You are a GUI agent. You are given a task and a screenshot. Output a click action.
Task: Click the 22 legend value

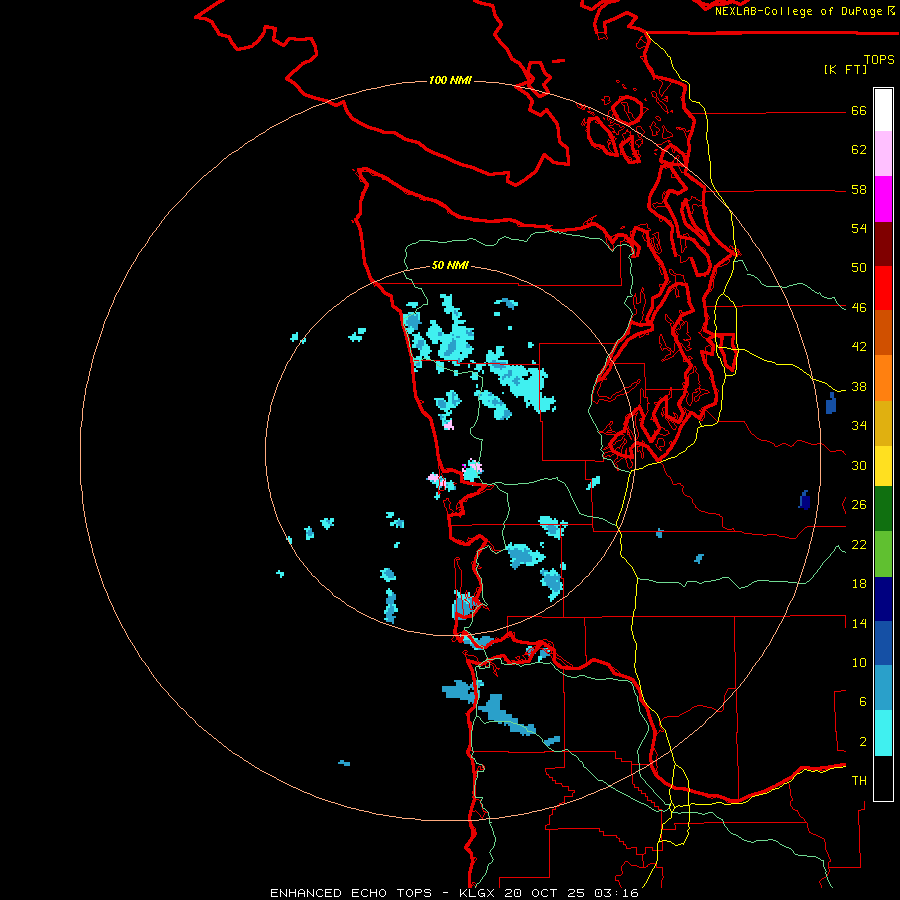click(859, 545)
